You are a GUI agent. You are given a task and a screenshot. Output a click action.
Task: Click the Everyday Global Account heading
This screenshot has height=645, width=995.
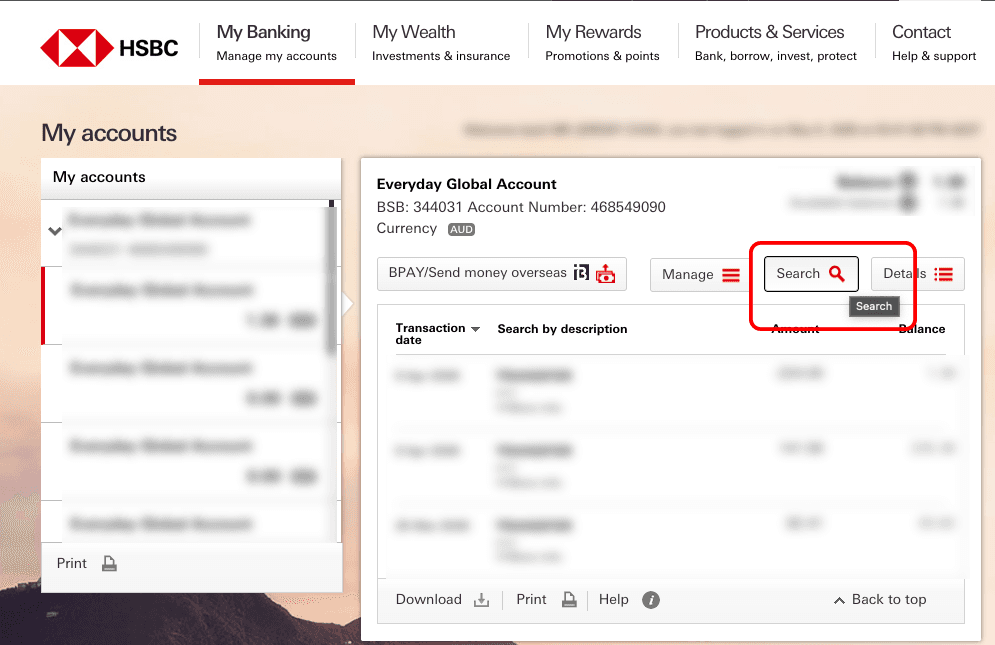click(466, 184)
